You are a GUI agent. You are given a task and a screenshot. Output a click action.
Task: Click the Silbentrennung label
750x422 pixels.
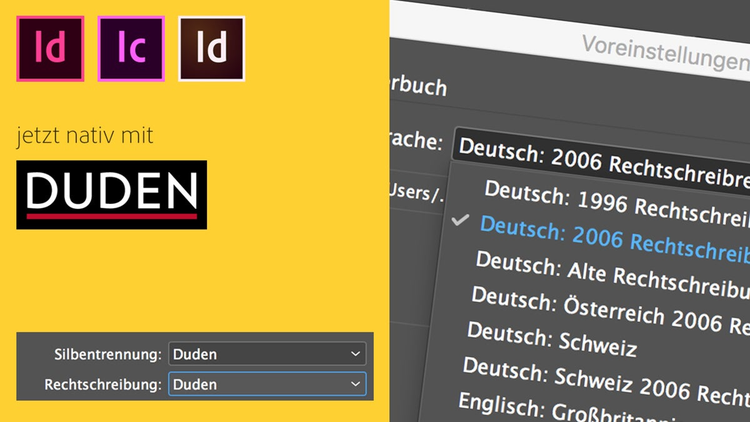(x=108, y=355)
